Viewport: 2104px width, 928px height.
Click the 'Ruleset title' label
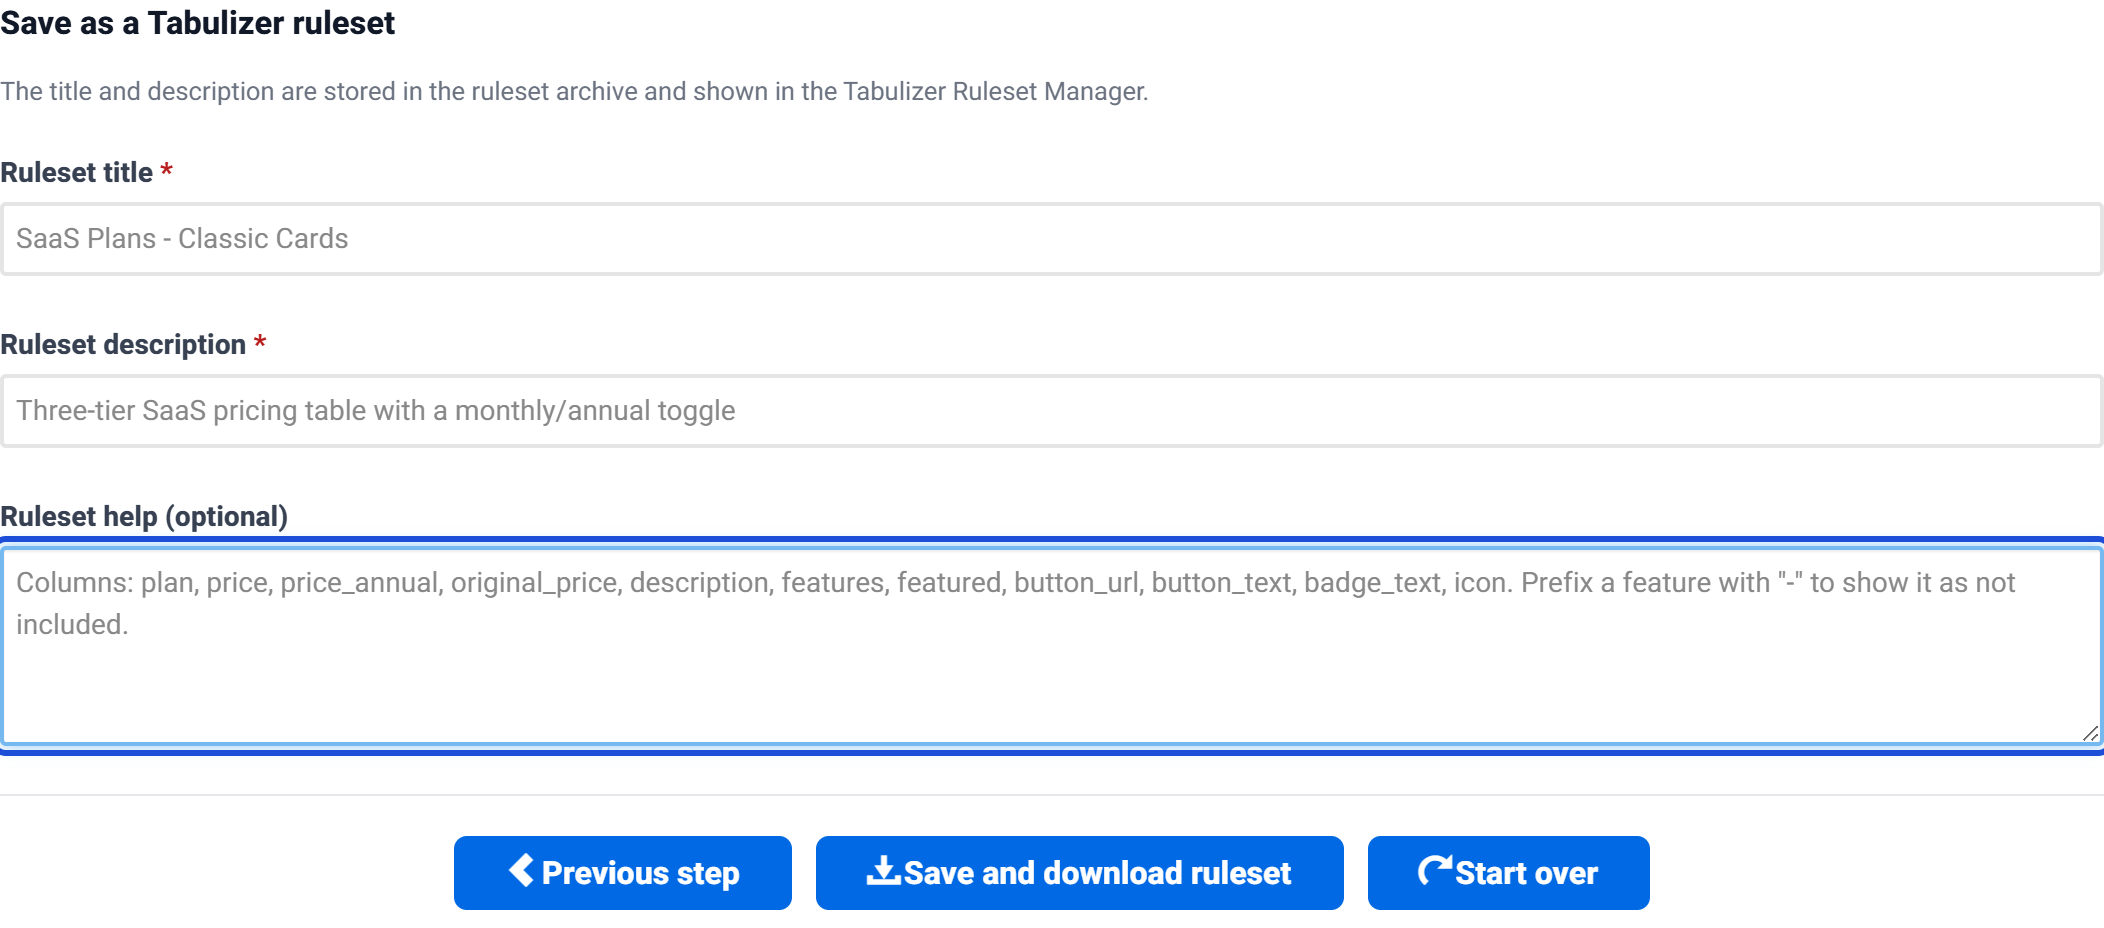77,172
